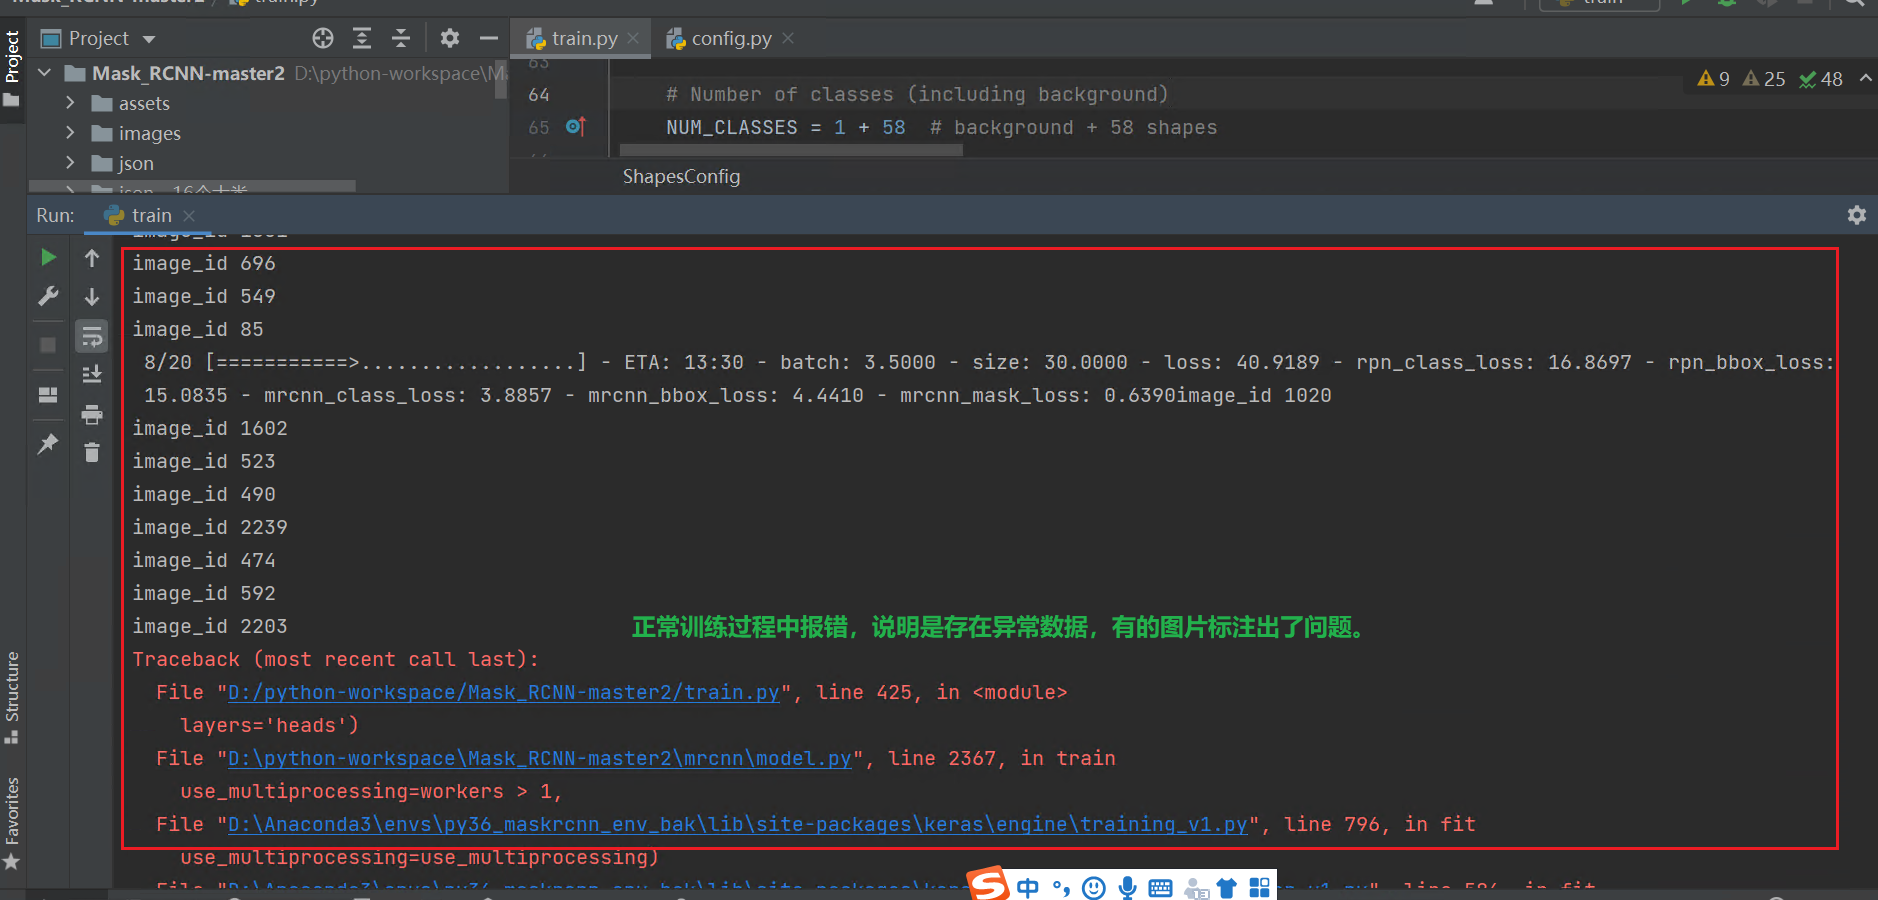Collapse all folders in the Project tree
Screen dimensions: 1878x900
click(x=400, y=38)
